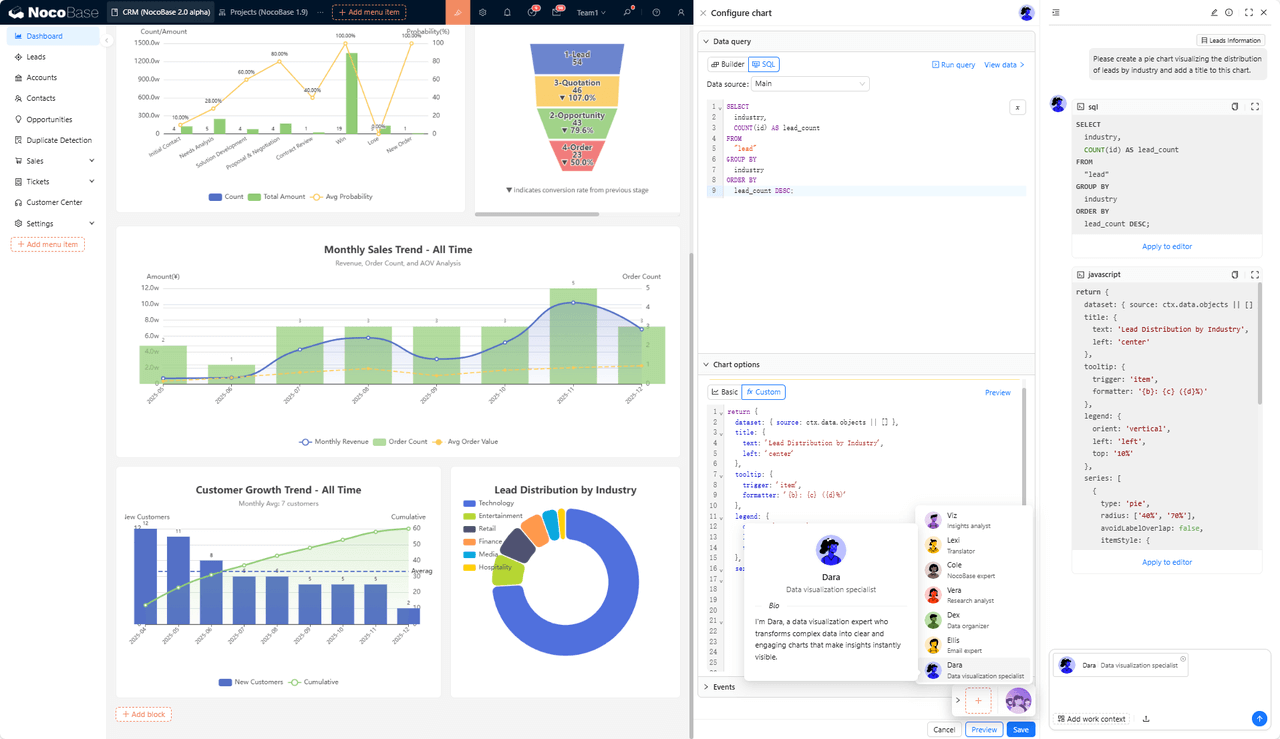Collapse the Data query section
Screen dimensions: 1280x739
[707, 41]
